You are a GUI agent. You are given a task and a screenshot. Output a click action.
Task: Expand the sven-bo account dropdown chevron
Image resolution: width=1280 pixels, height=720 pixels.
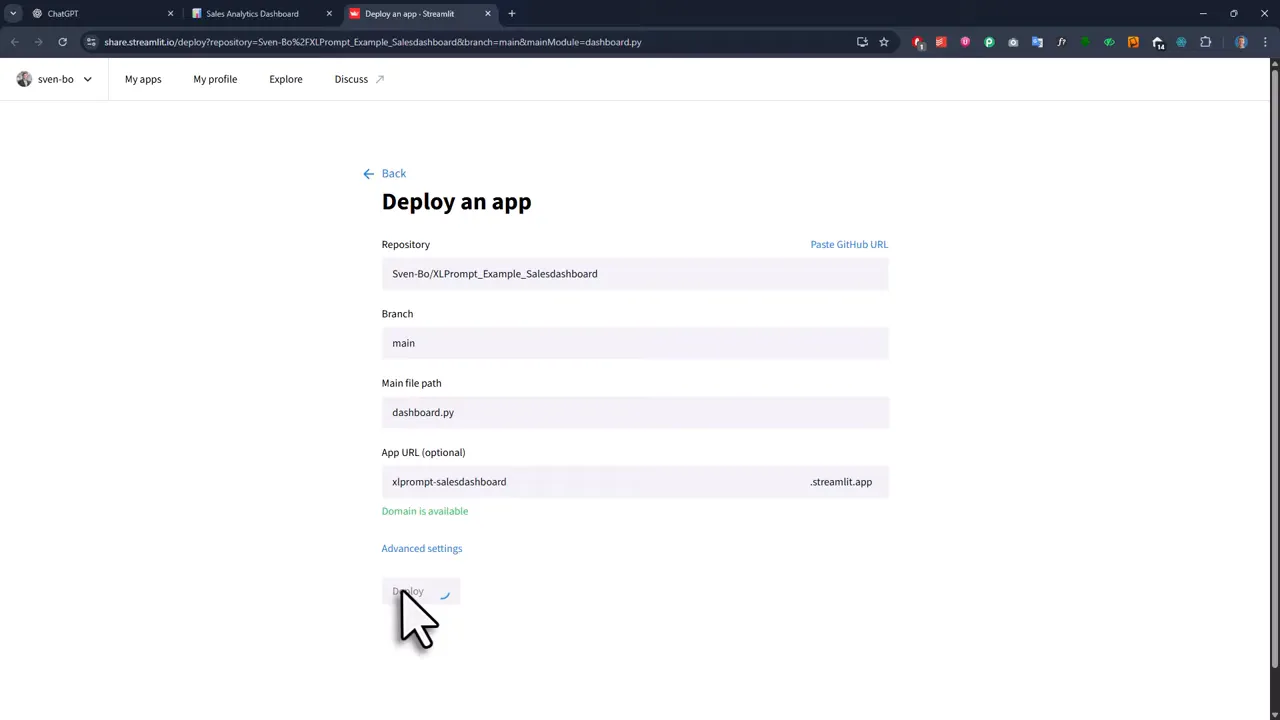[x=87, y=79]
